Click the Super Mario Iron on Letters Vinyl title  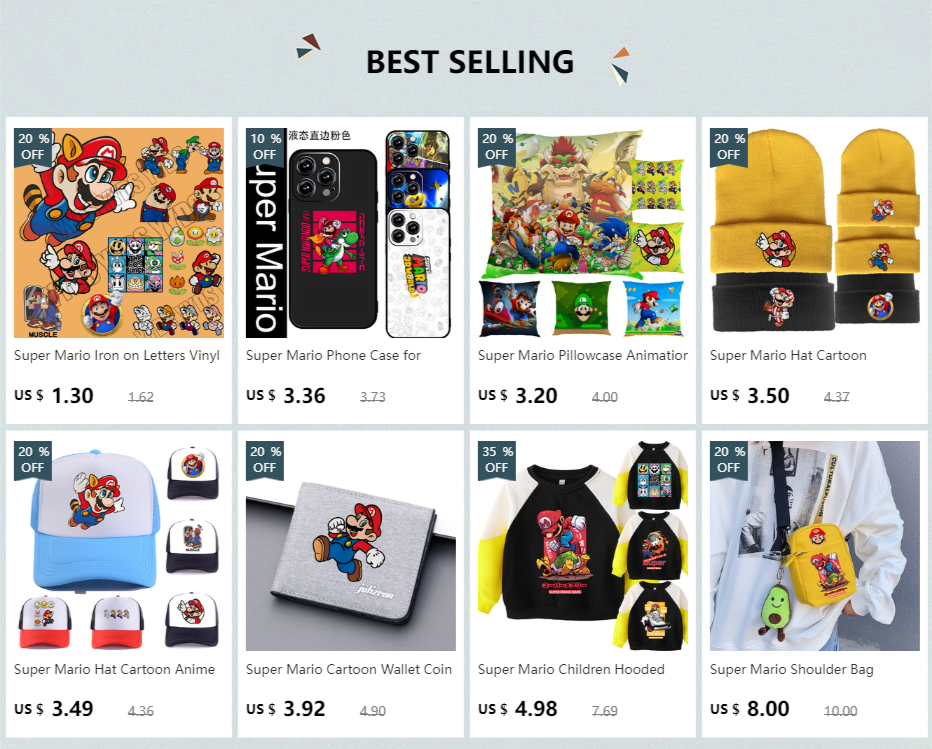click(x=117, y=355)
